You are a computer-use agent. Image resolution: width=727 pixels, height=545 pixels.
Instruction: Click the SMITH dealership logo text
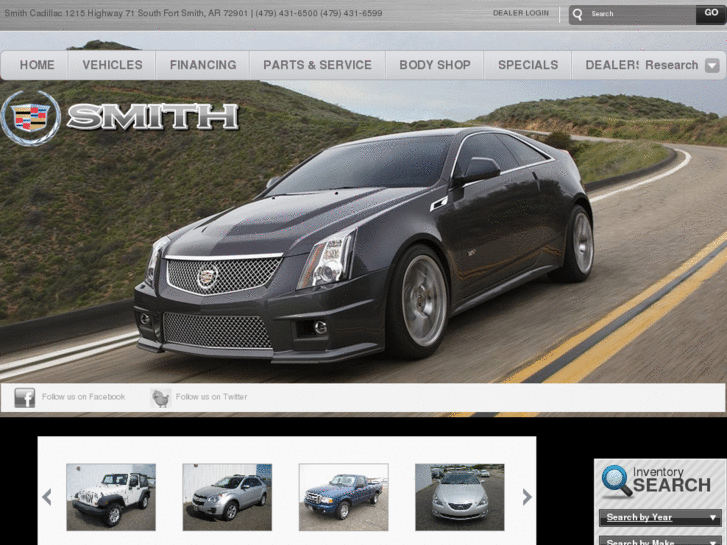[x=153, y=116]
